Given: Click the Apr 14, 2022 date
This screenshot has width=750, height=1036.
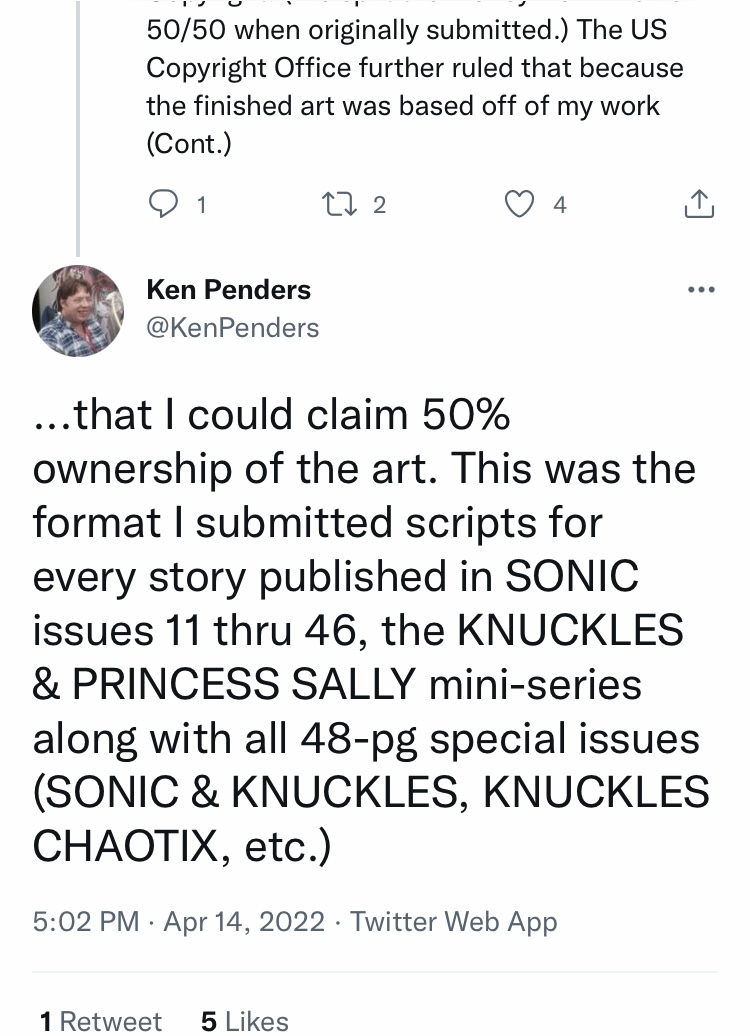Looking at the screenshot, I should [x=244, y=921].
